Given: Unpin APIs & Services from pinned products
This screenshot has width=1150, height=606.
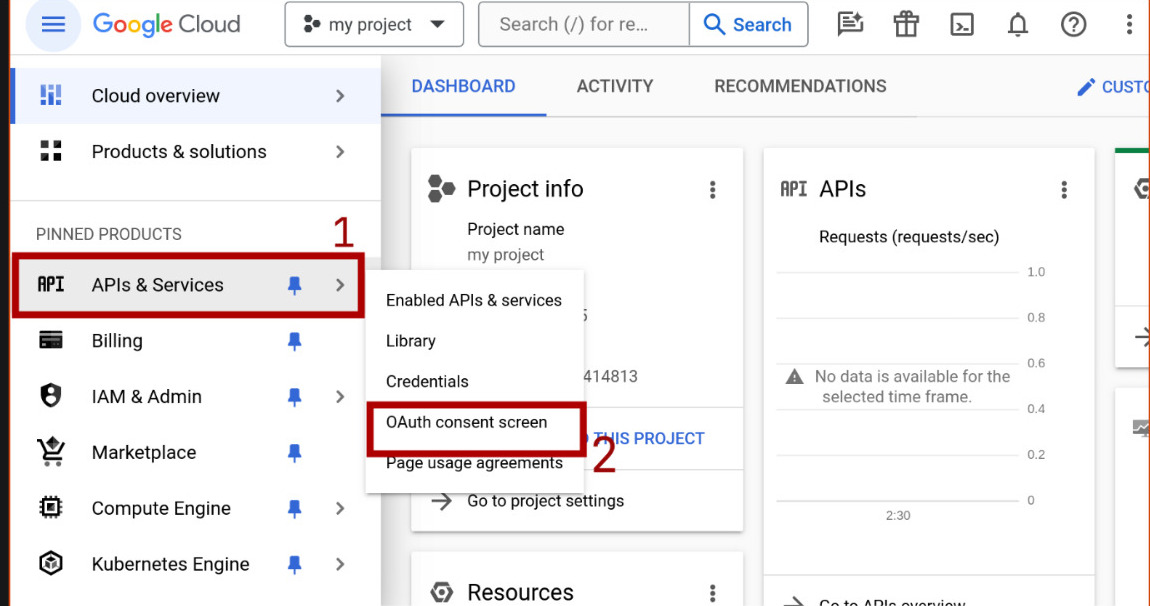Looking at the screenshot, I should click(x=294, y=285).
